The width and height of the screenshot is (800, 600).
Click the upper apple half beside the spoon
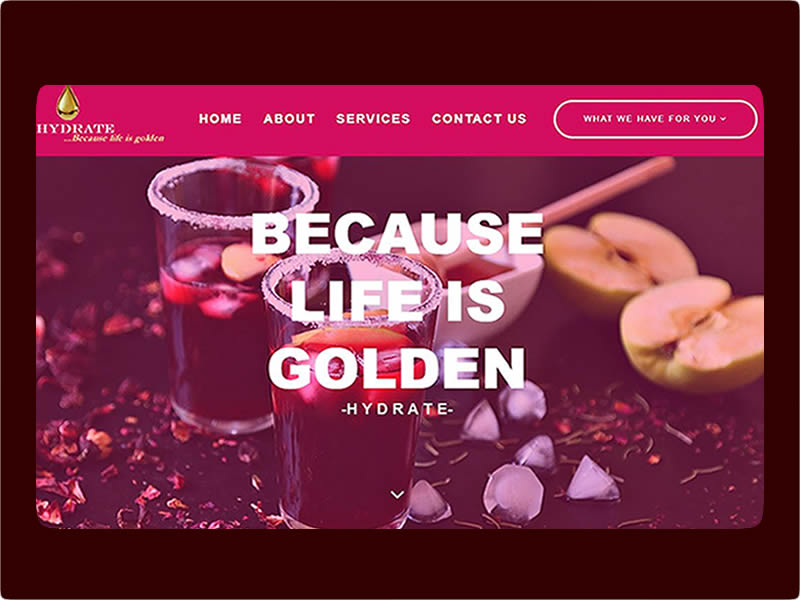click(621, 258)
